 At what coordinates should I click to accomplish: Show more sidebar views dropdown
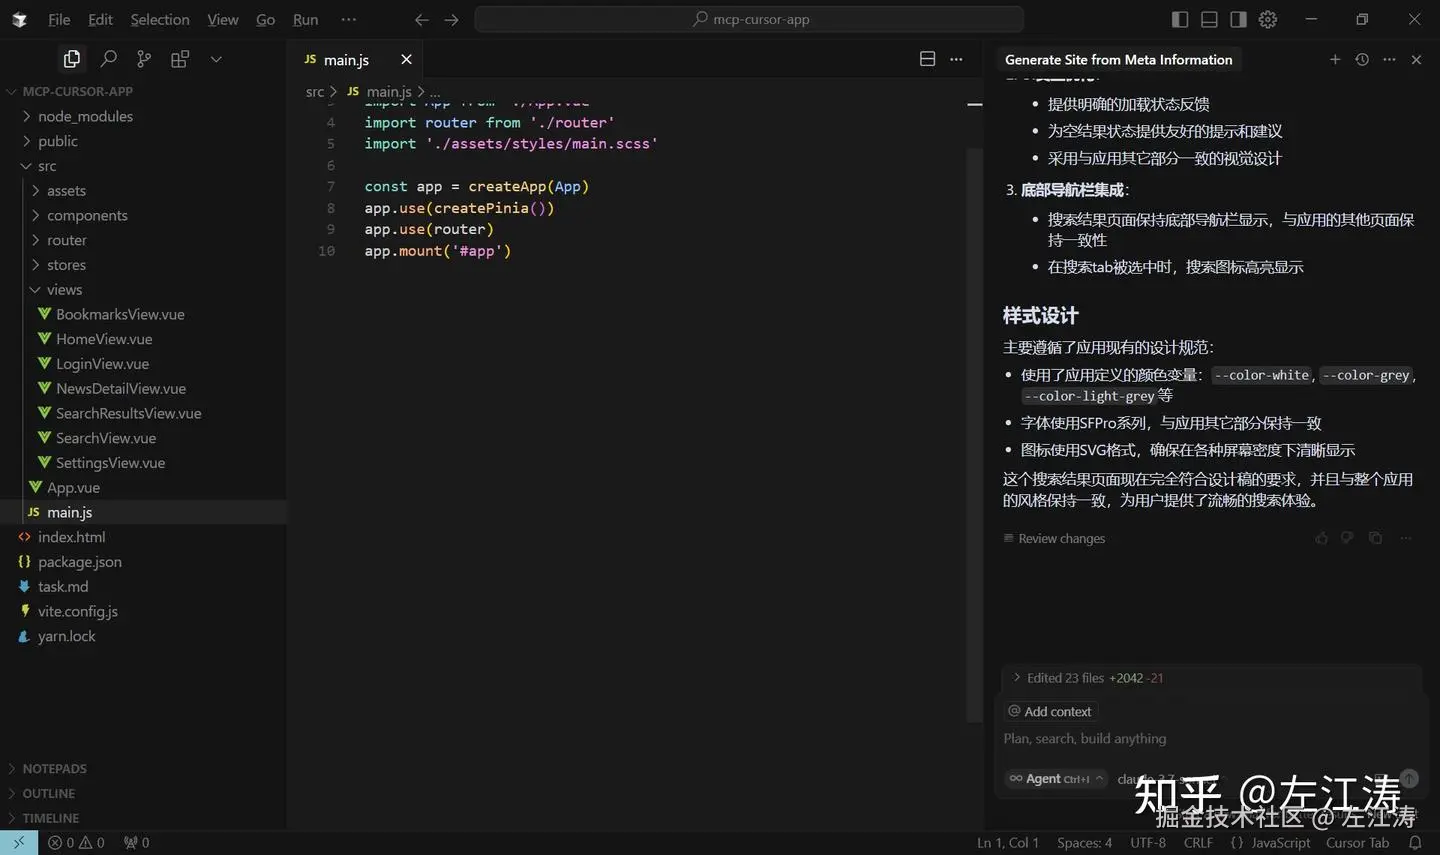[216, 59]
